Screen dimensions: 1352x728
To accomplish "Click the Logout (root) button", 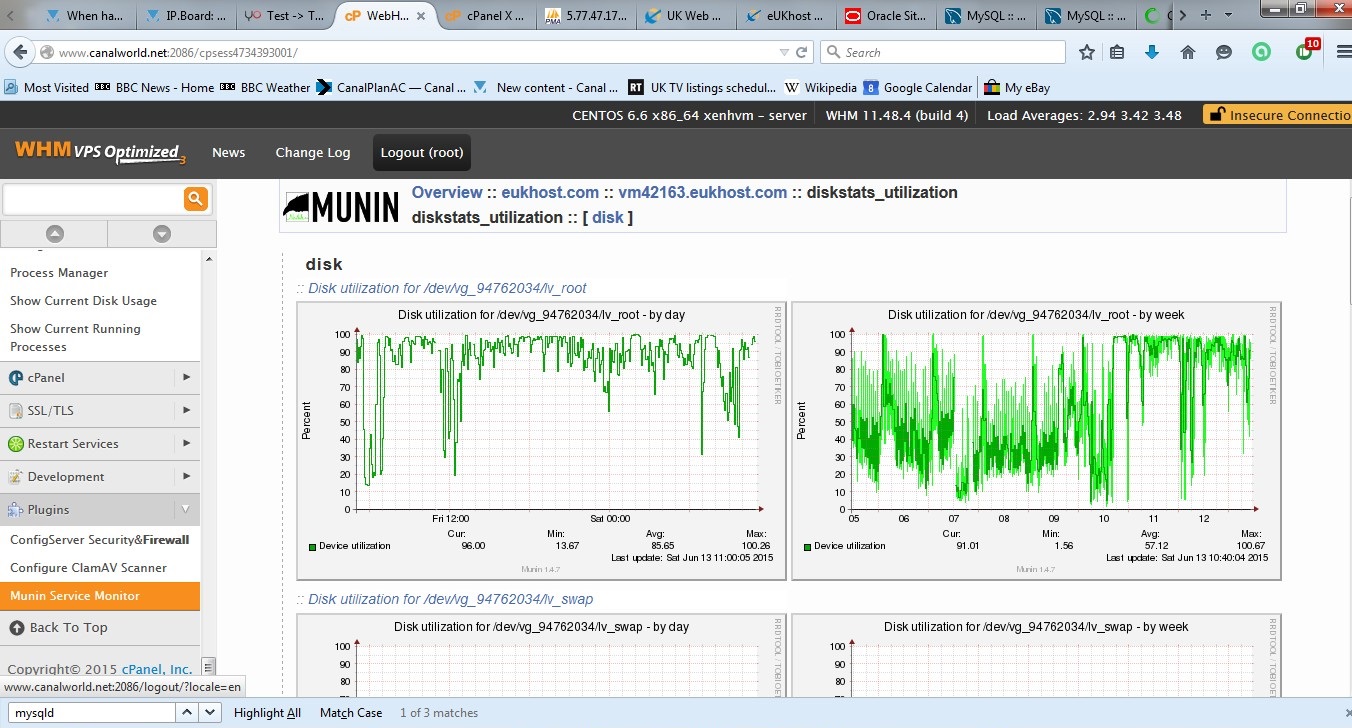I will (x=421, y=153).
